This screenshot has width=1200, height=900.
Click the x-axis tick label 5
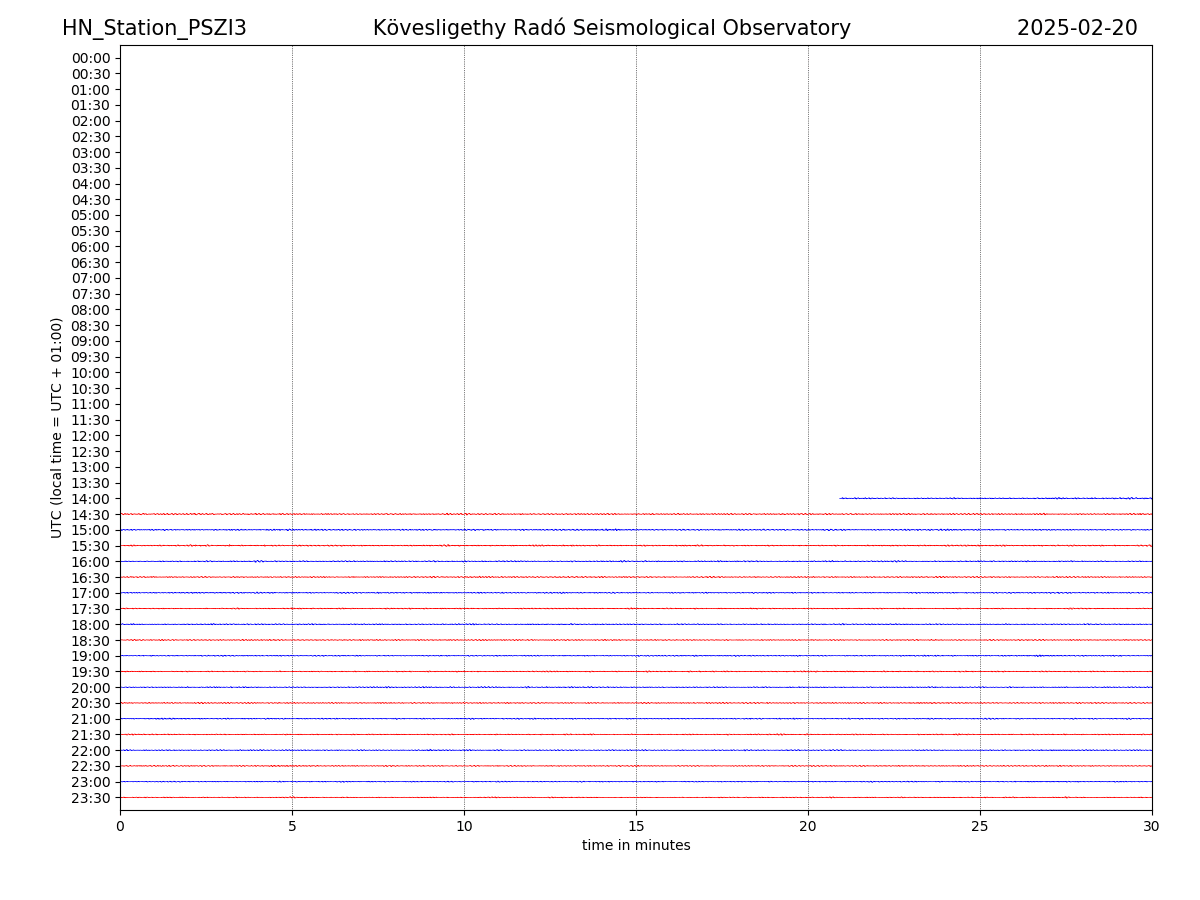[x=292, y=826]
